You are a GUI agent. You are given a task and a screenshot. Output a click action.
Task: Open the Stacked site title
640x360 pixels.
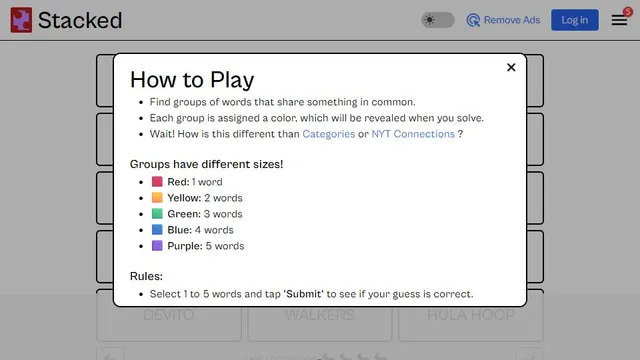(80, 20)
